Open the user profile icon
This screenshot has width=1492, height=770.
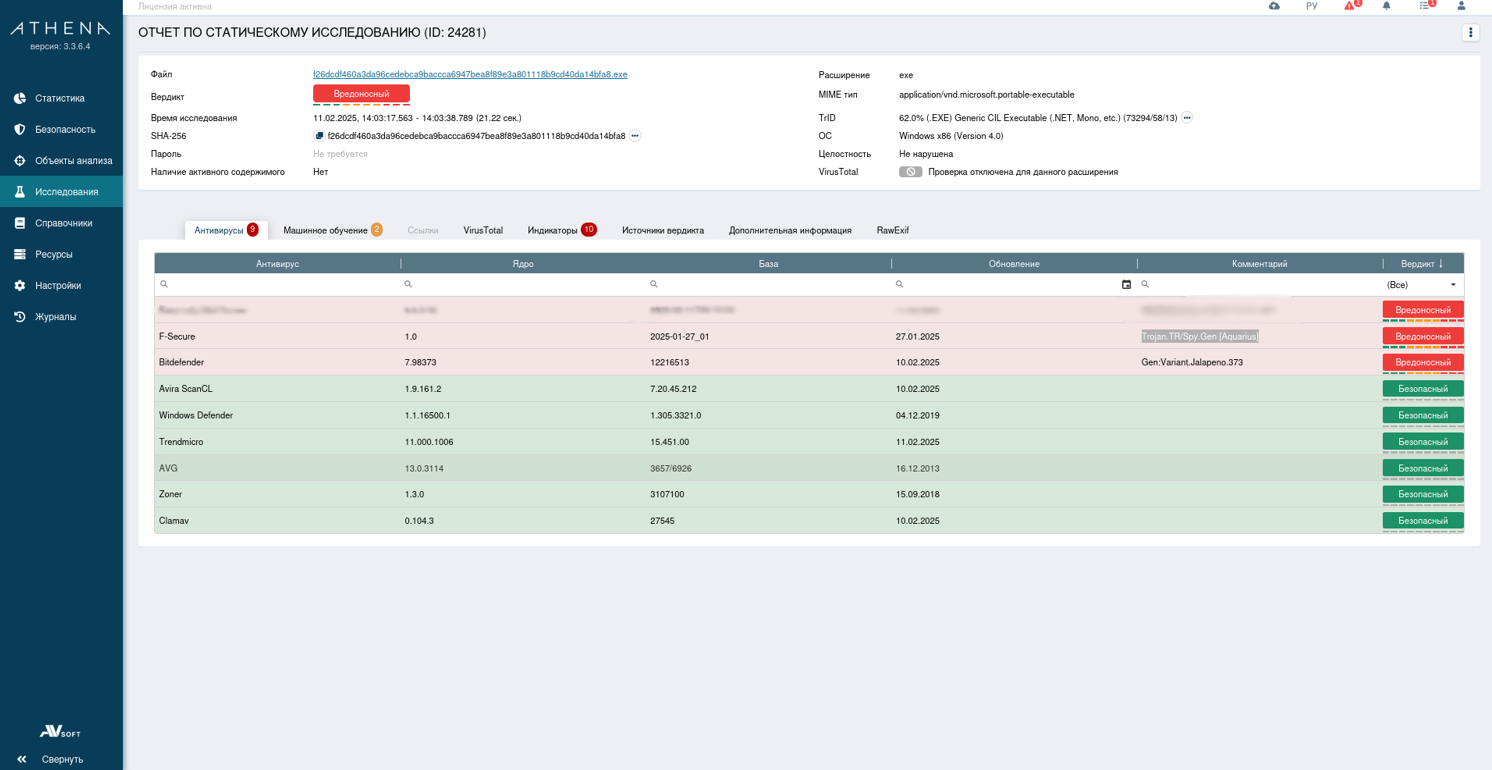click(x=1461, y=6)
